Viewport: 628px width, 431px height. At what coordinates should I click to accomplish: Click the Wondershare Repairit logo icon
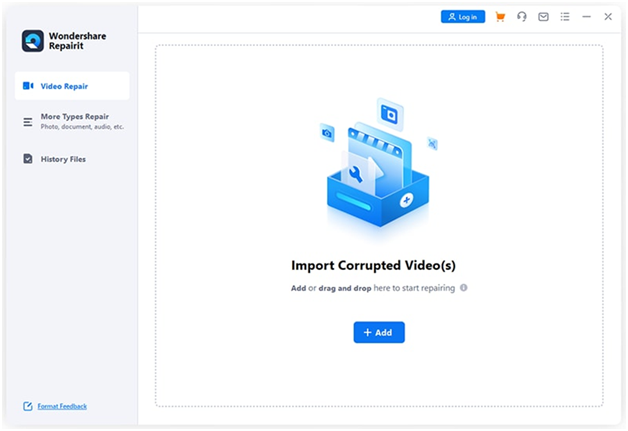click(33, 41)
